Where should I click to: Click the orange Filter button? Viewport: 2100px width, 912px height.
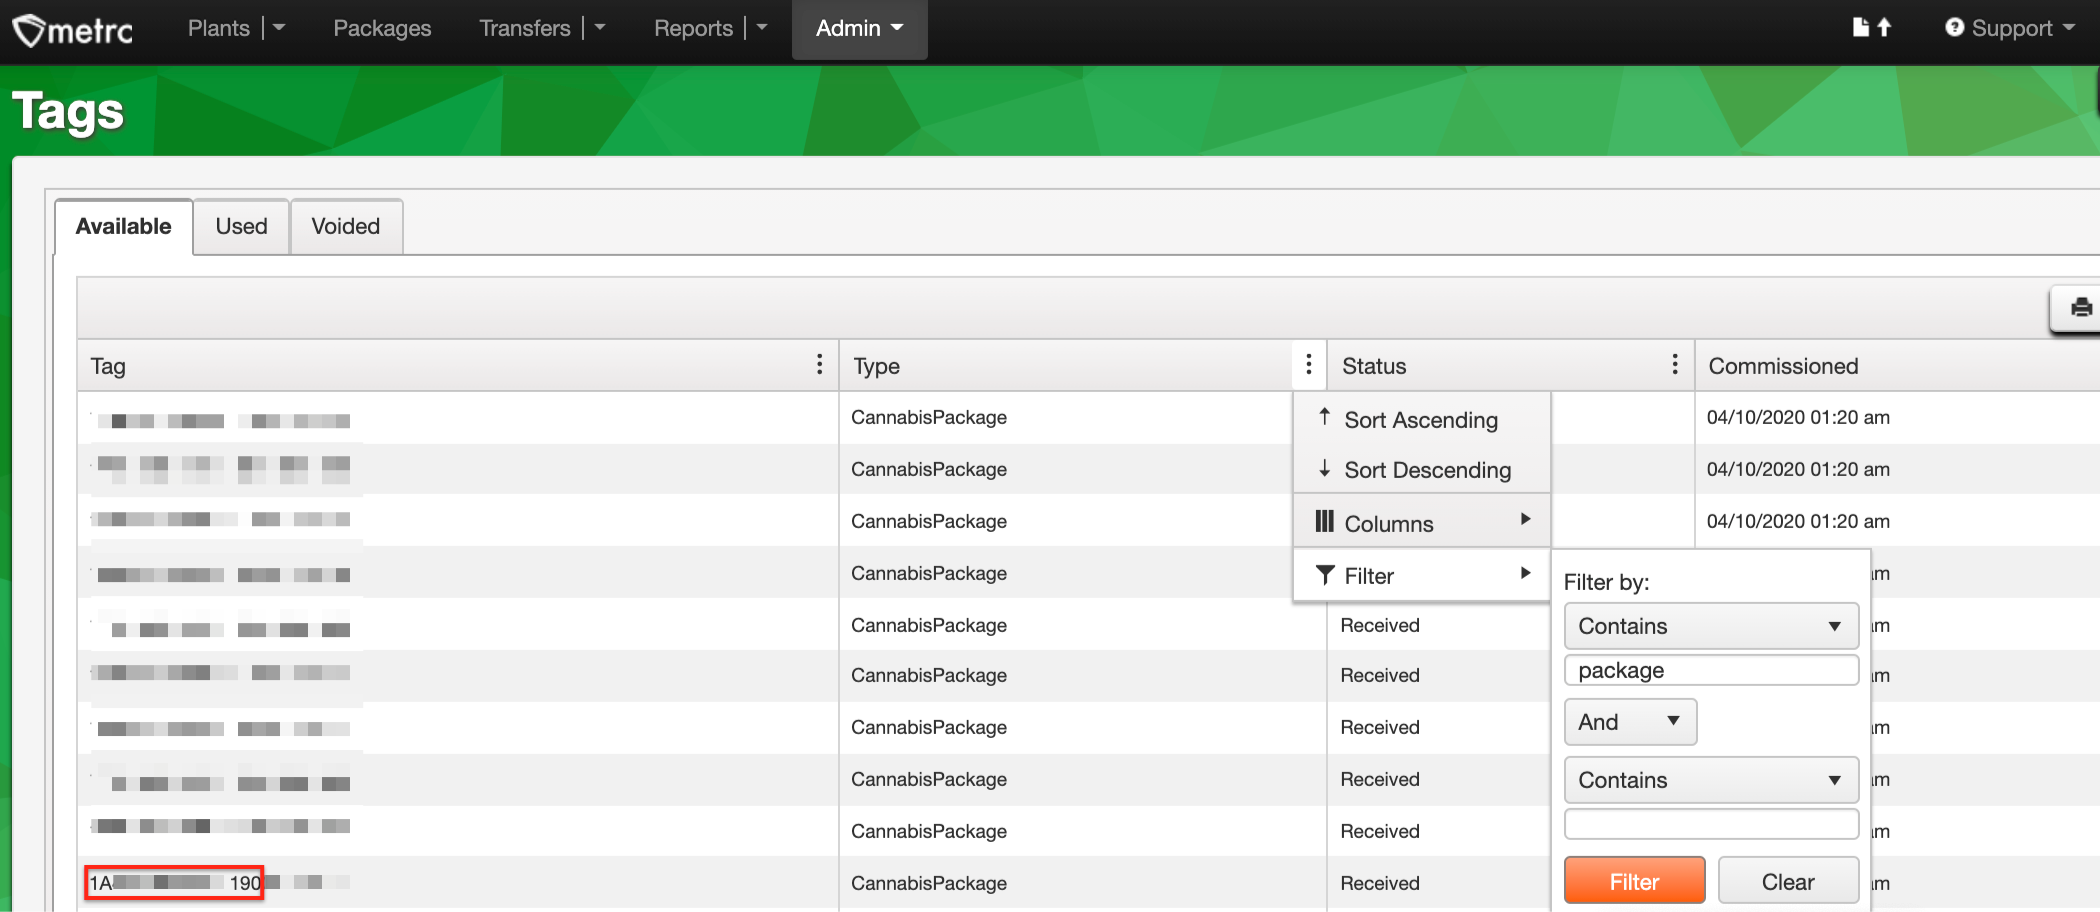click(x=1634, y=880)
